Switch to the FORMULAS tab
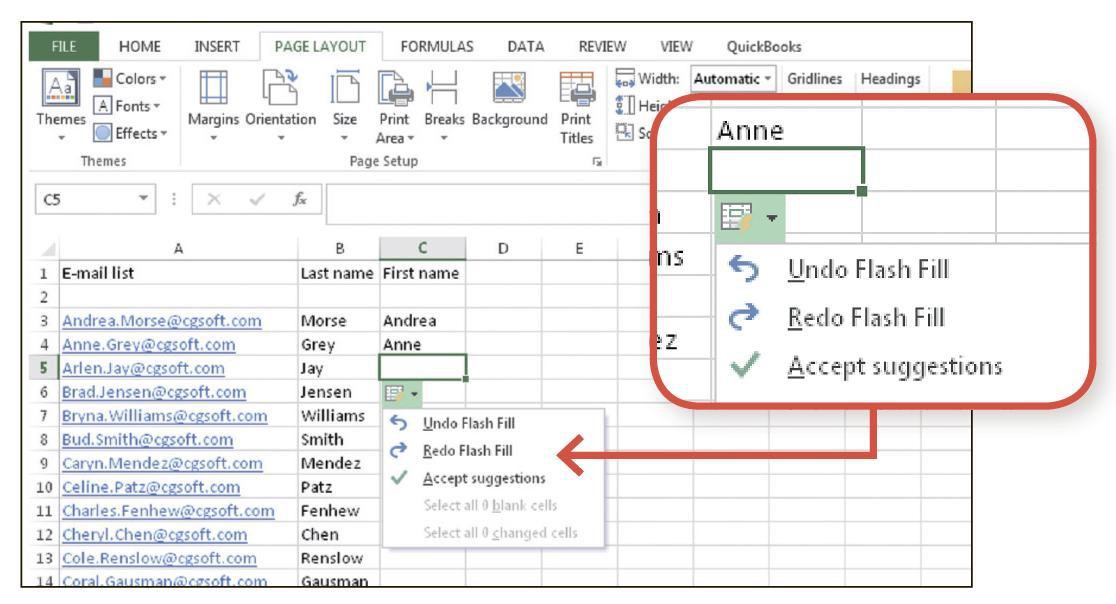1116x604 pixels. [430, 44]
